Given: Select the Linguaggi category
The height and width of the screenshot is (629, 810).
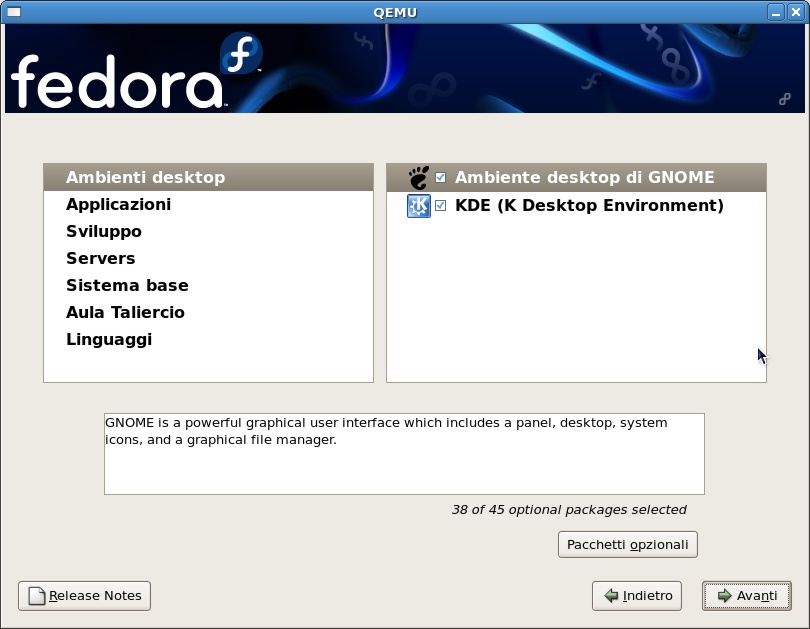Looking at the screenshot, I should [208, 339].
